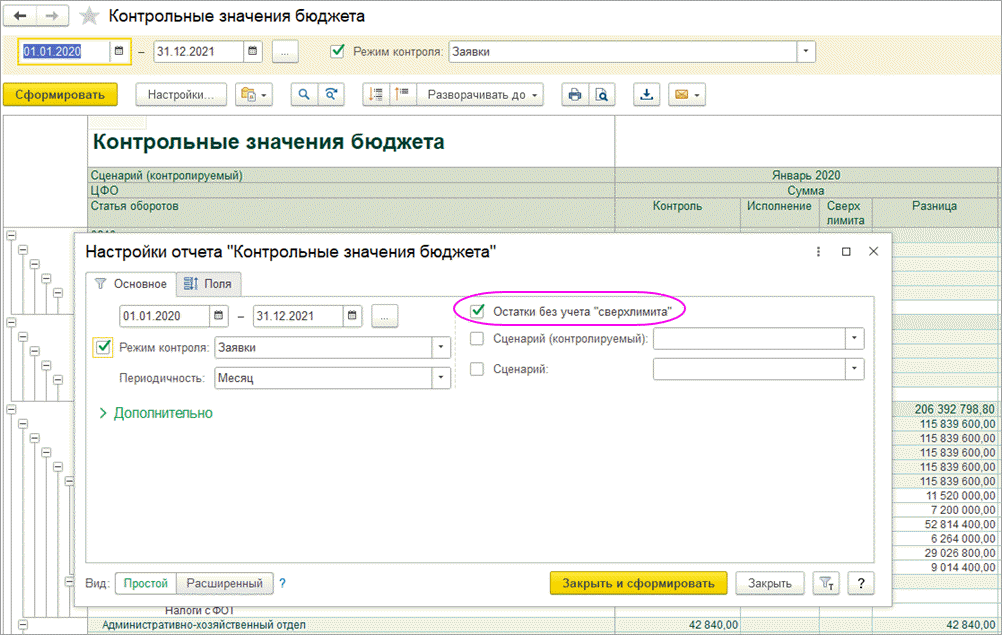Print the report with printer icon
This screenshot has width=1002, height=635.
click(575, 95)
